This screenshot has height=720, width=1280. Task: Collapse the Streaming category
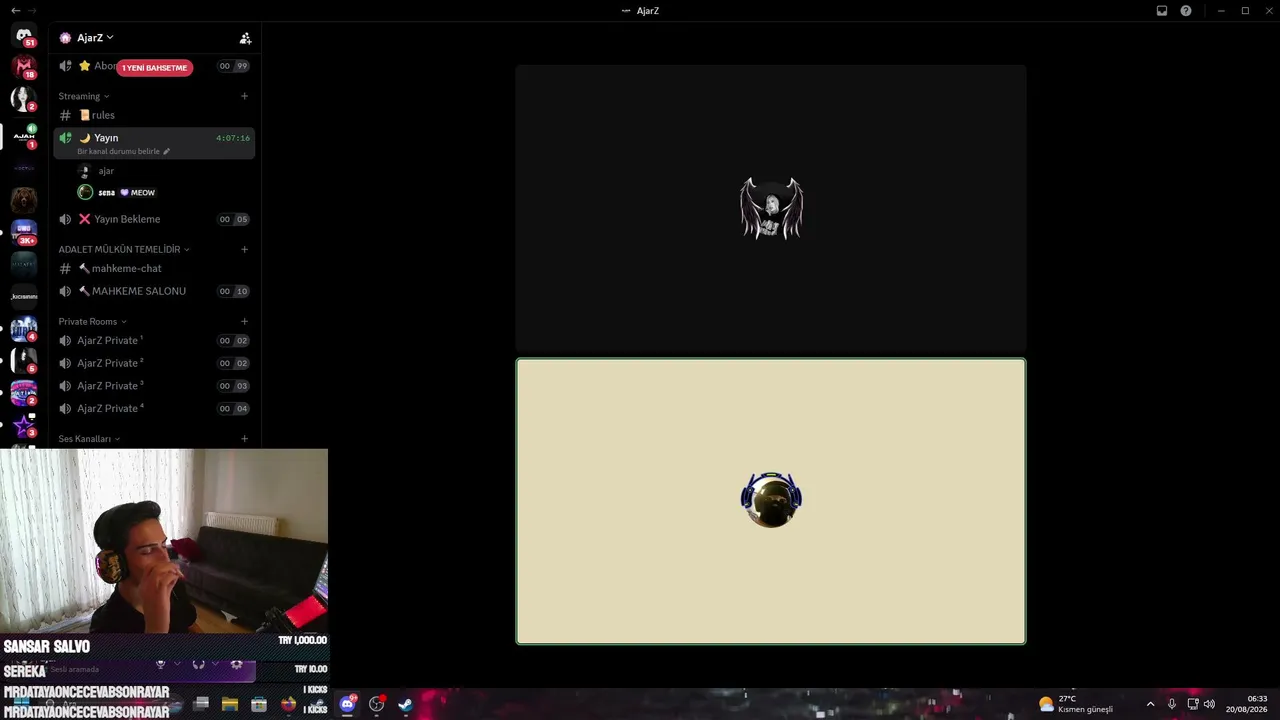(x=84, y=96)
